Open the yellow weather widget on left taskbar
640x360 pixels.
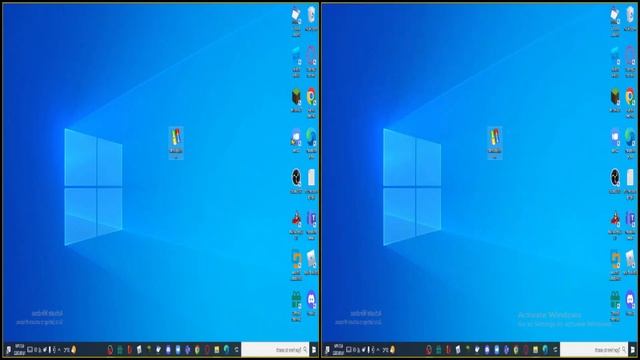tap(74, 350)
